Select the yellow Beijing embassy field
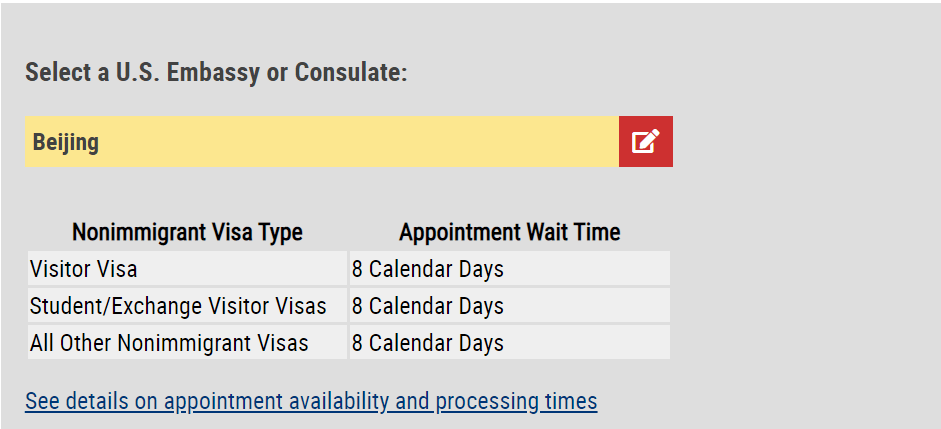 click(322, 142)
